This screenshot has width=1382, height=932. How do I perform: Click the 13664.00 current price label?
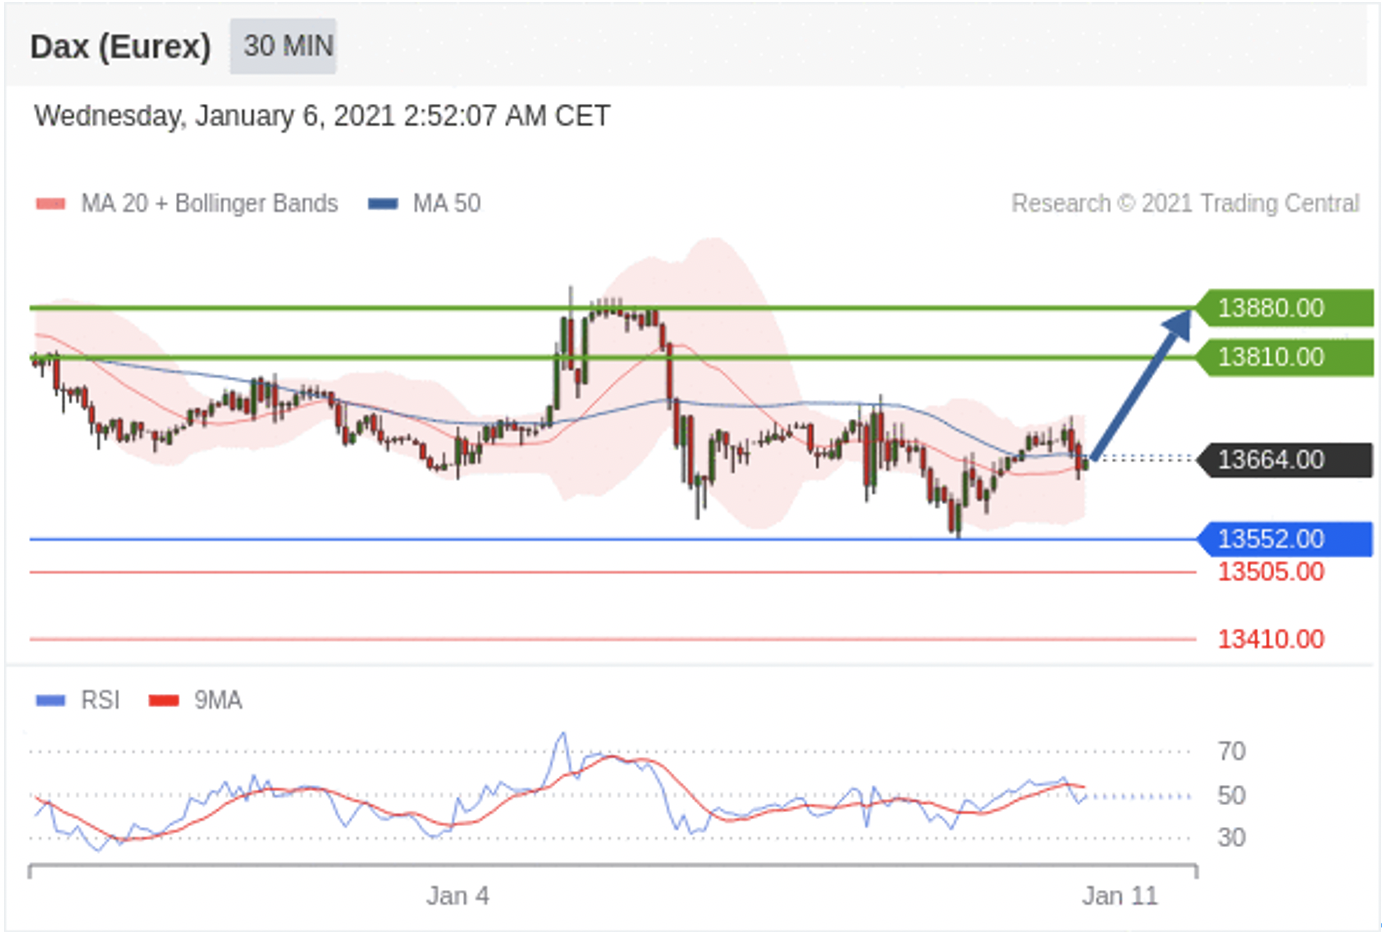coord(1285,460)
